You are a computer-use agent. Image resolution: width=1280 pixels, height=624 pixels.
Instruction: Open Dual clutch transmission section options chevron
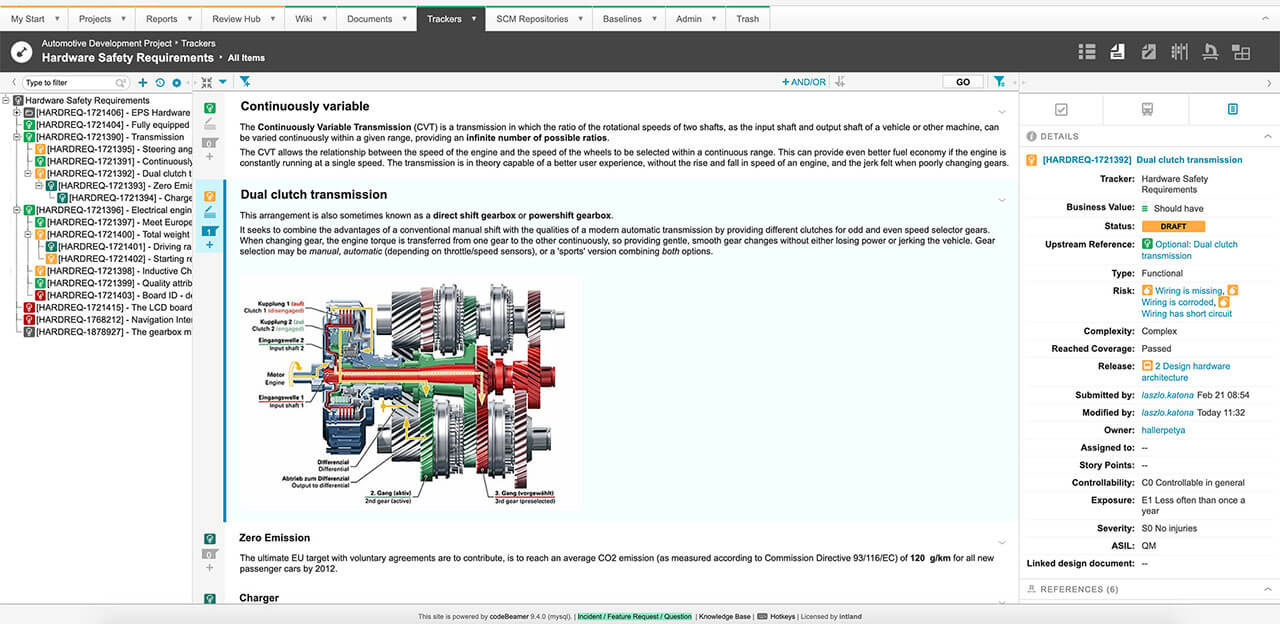(1002, 199)
